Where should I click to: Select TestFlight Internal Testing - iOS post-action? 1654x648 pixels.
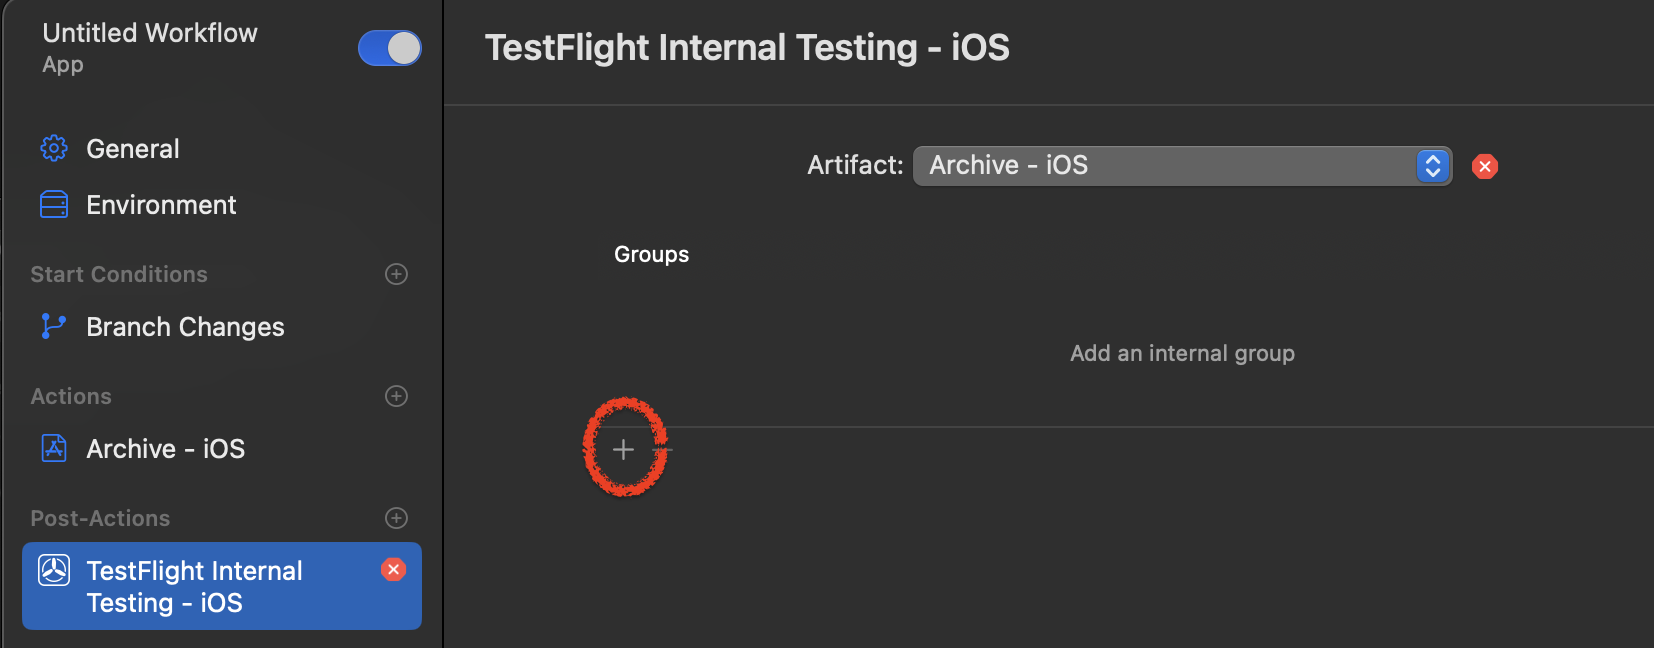(x=194, y=586)
